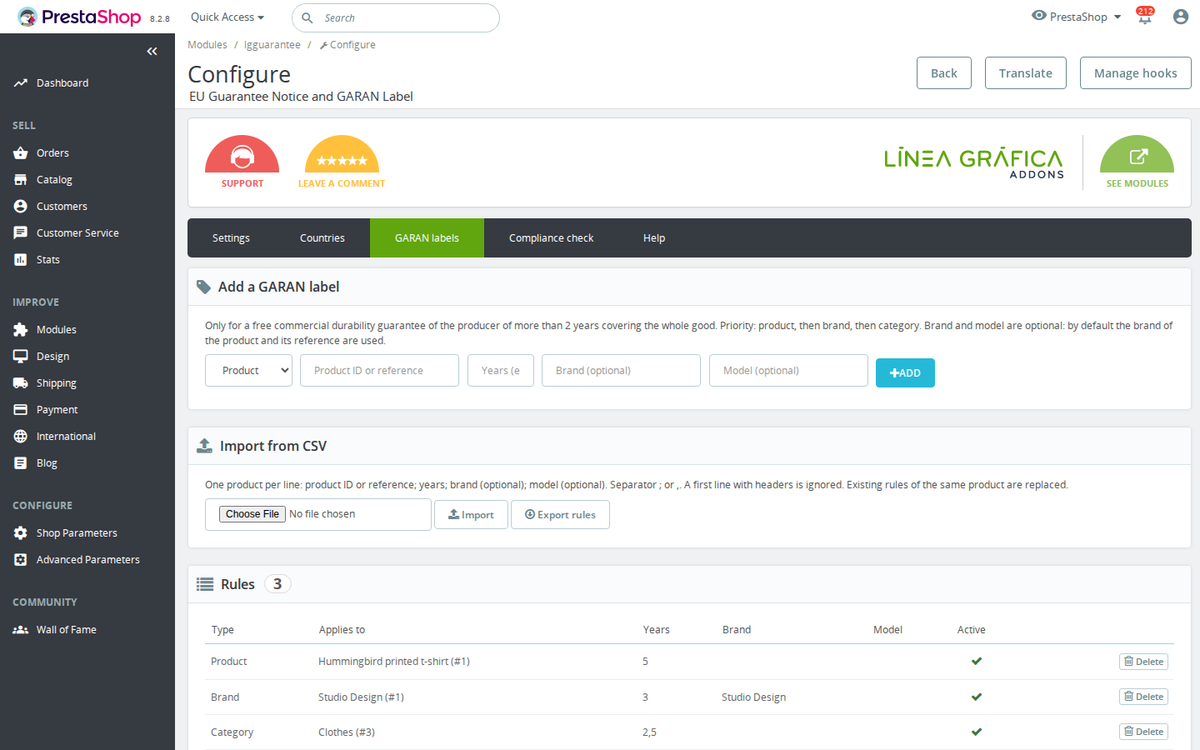Expand the Quick Access menu
The width and height of the screenshot is (1200, 750).
[x=228, y=17]
